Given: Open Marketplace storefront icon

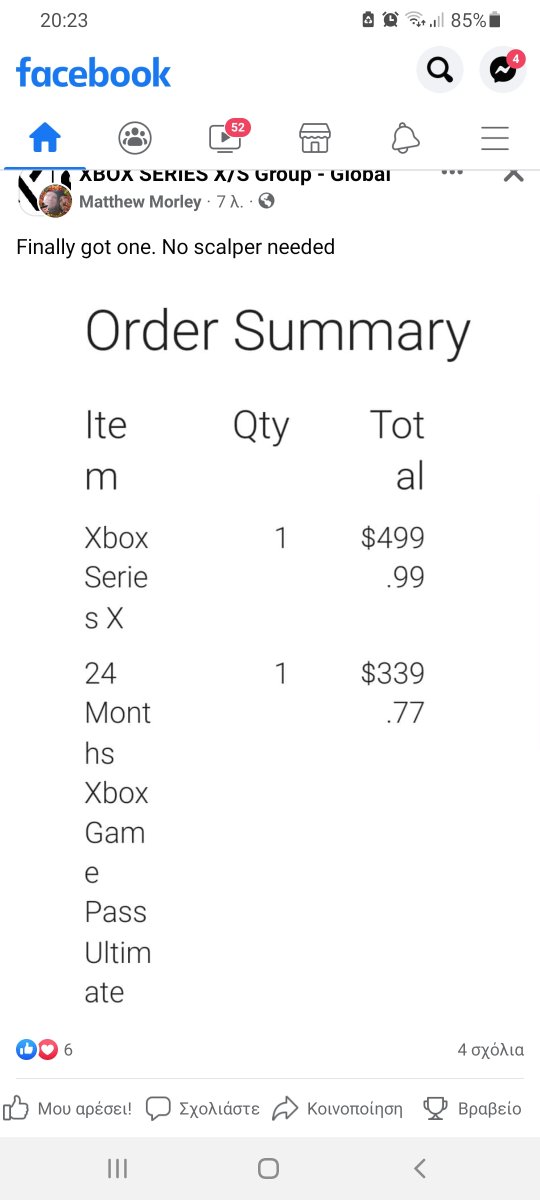Looking at the screenshot, I should click(315, 137).
